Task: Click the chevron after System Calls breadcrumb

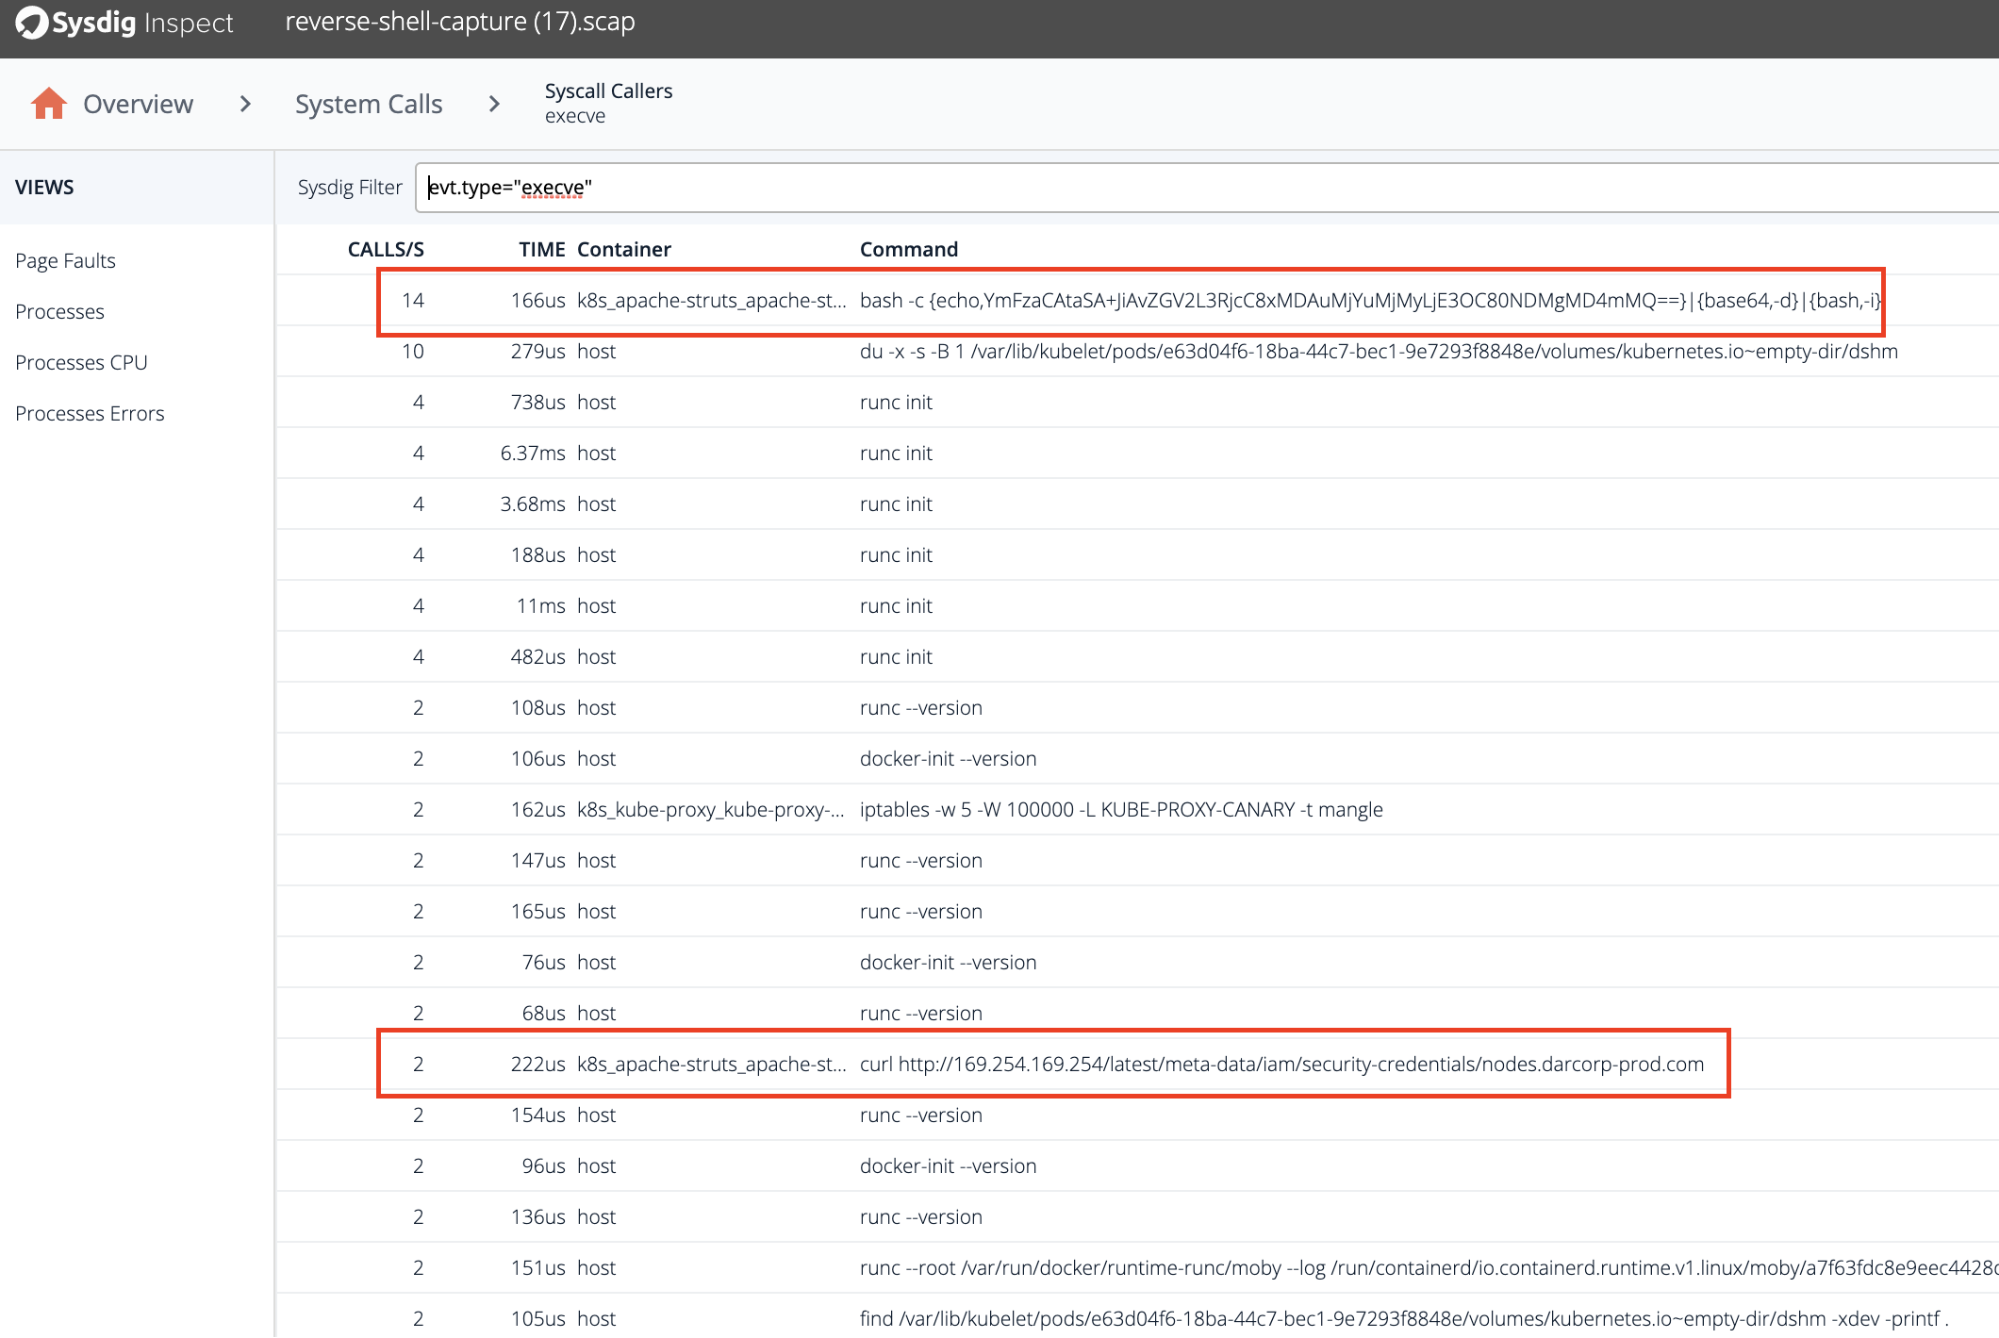Action: [494, 104]
